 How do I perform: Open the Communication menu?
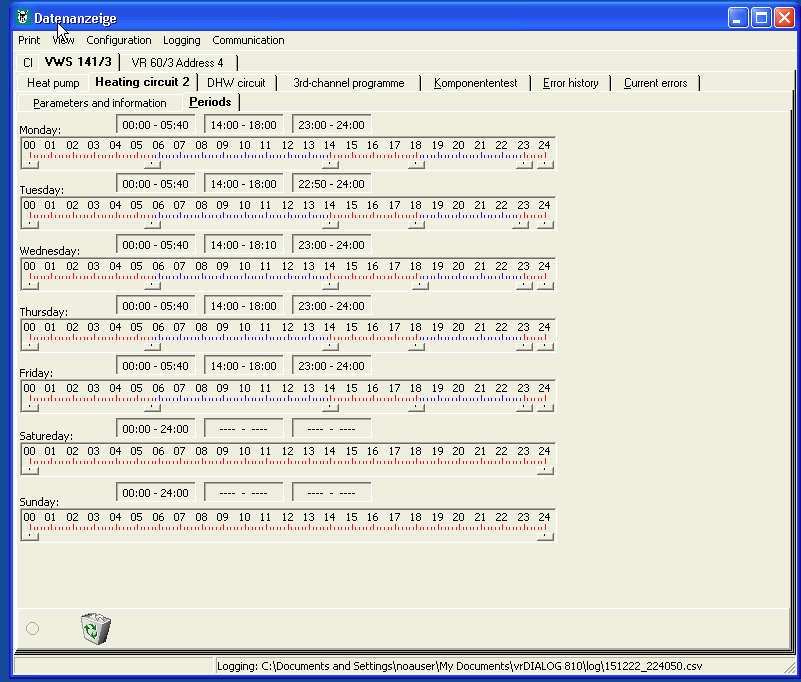click(x=248, y=40)
